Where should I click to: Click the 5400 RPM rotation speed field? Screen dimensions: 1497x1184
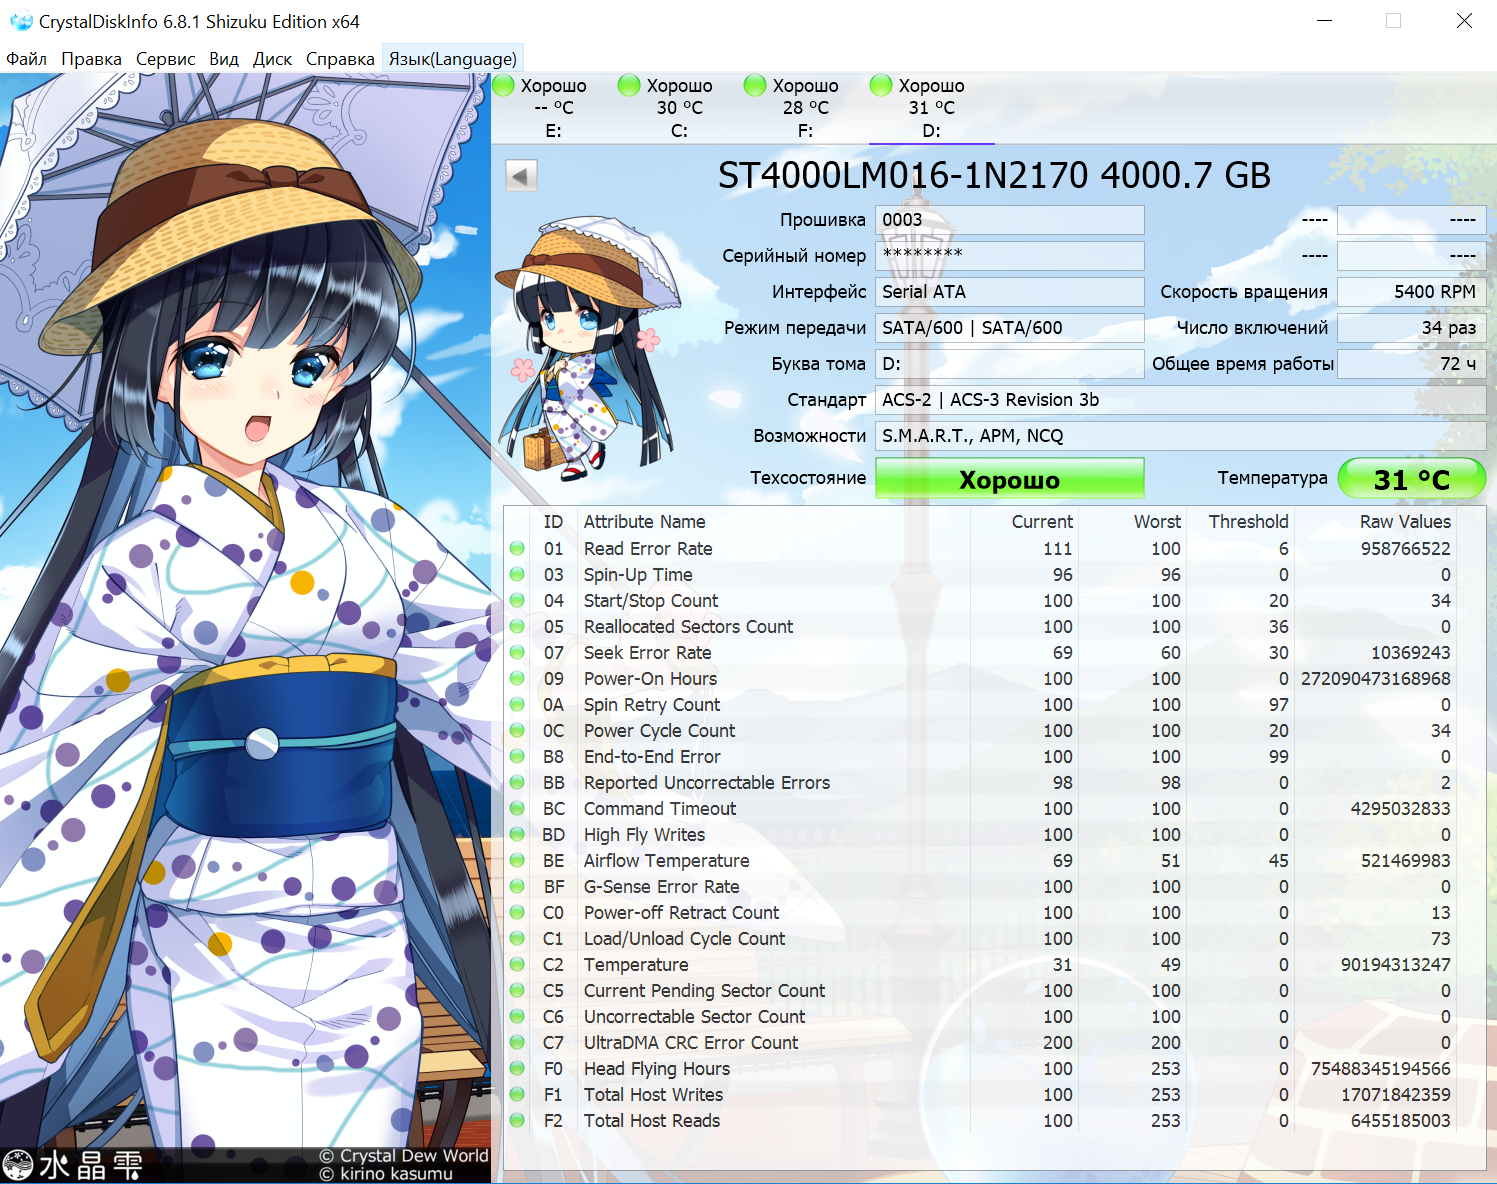click(x=1412, y=292)
